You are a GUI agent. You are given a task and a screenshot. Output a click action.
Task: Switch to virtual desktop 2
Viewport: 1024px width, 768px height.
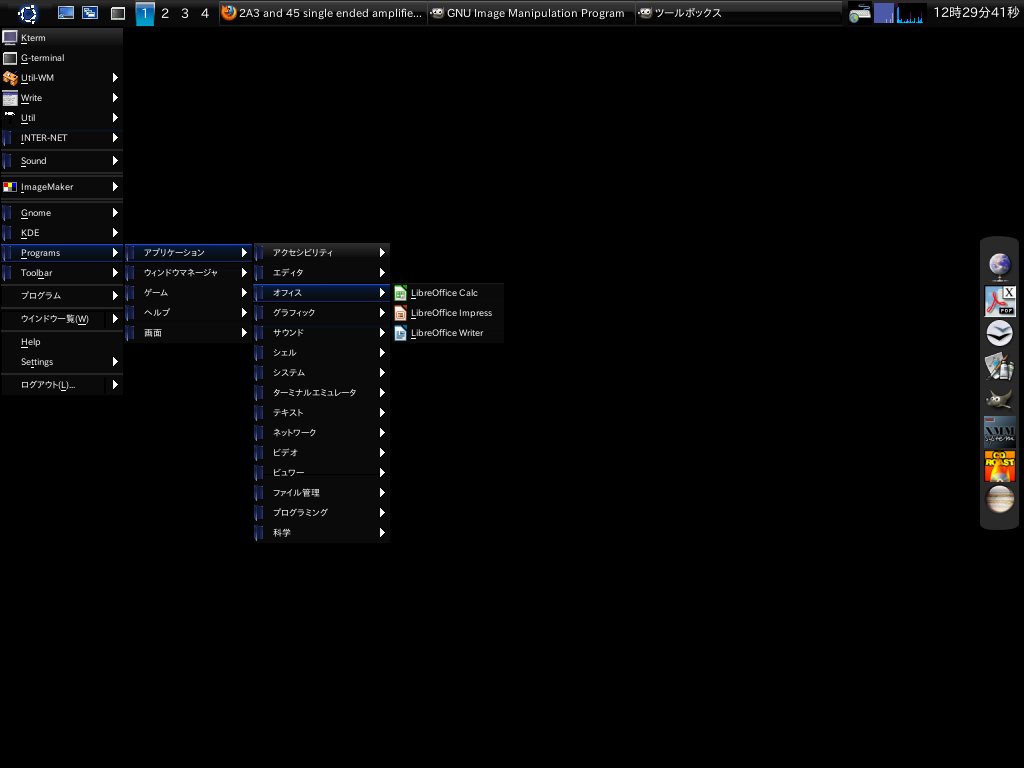pos(165,13)
